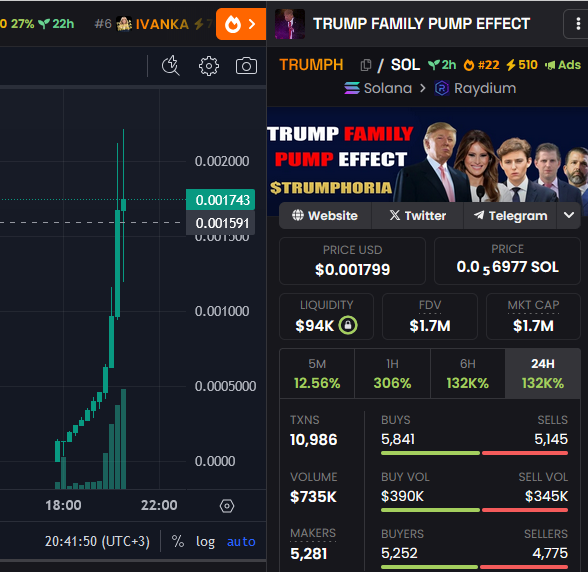Click the buyers versus sellers ratio bar
Viewport: 588px width, 572px height.
pos(474,567)
